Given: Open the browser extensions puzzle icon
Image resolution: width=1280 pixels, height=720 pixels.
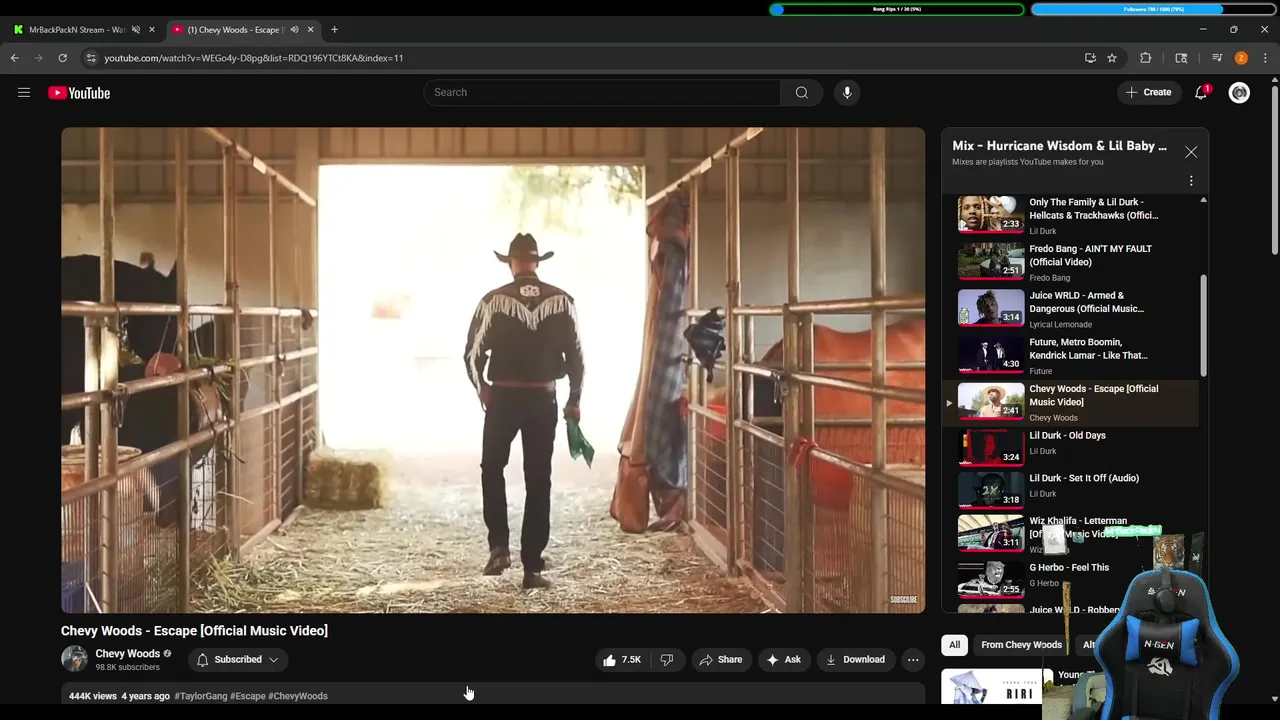Looking at the screenshot, I should pos(1146,58).
